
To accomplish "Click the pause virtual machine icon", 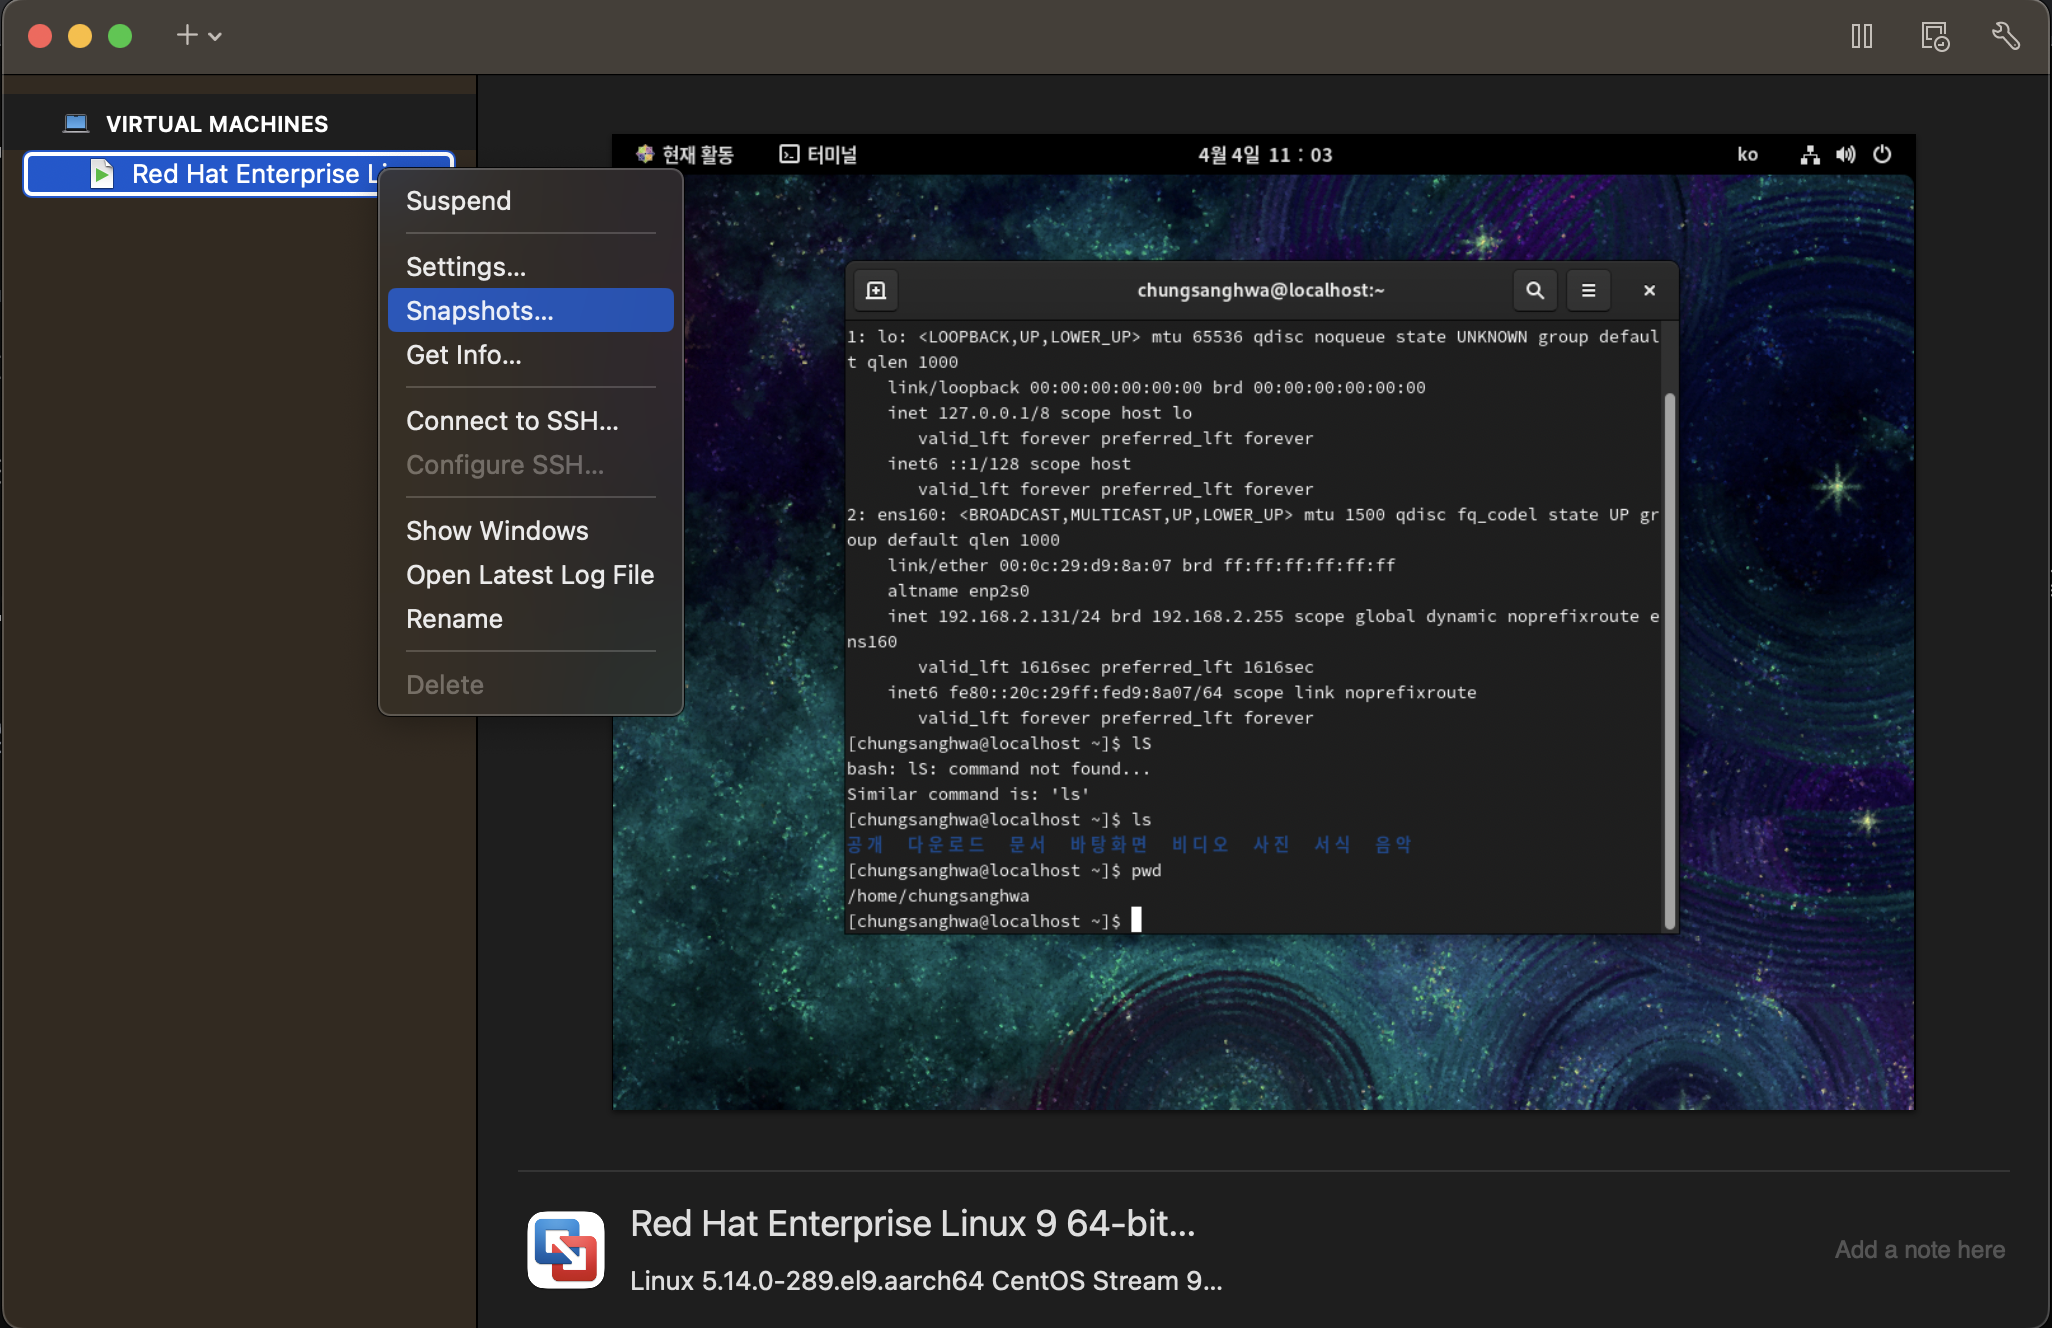I will (x=1861, y=37).
